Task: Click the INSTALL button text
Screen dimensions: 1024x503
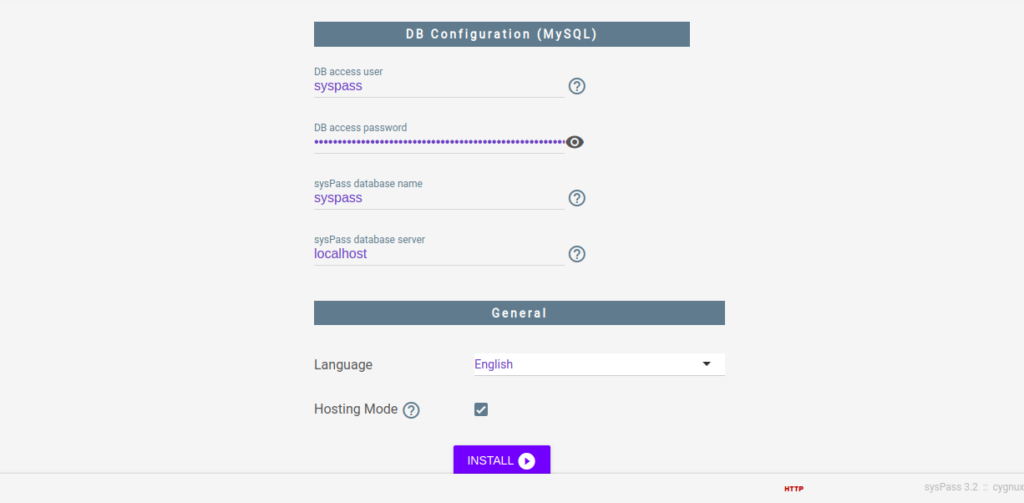Action: (x=490, y=461)
